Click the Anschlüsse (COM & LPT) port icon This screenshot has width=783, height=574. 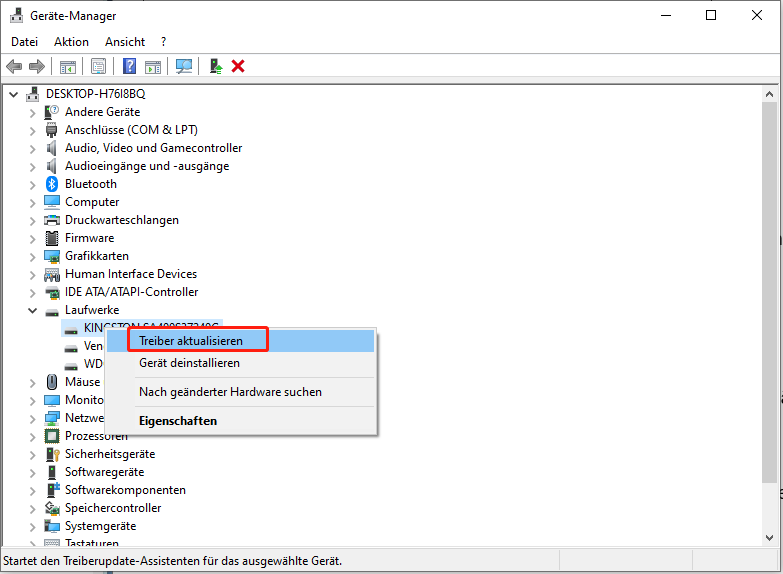(51, 130)
